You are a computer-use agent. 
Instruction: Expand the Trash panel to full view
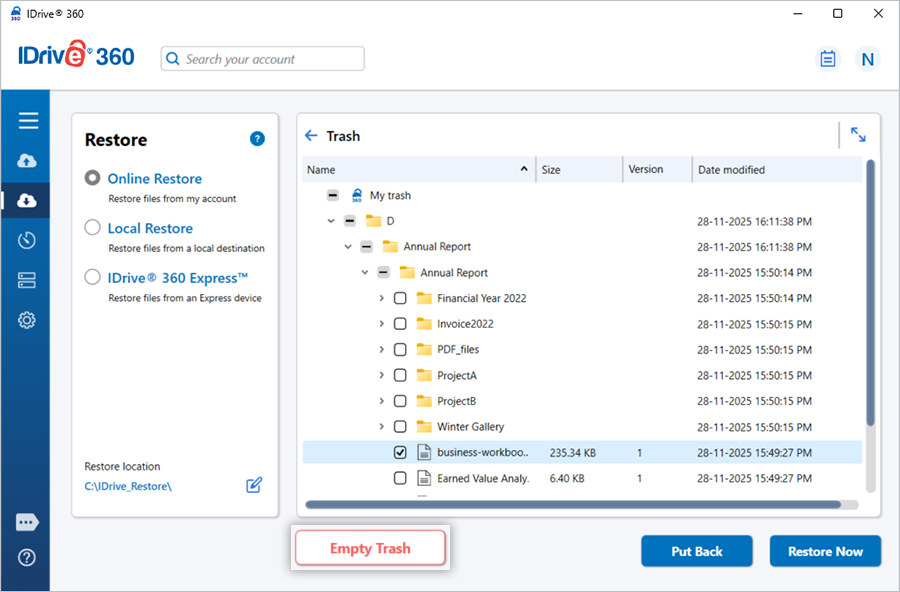(x=858, y=134)
